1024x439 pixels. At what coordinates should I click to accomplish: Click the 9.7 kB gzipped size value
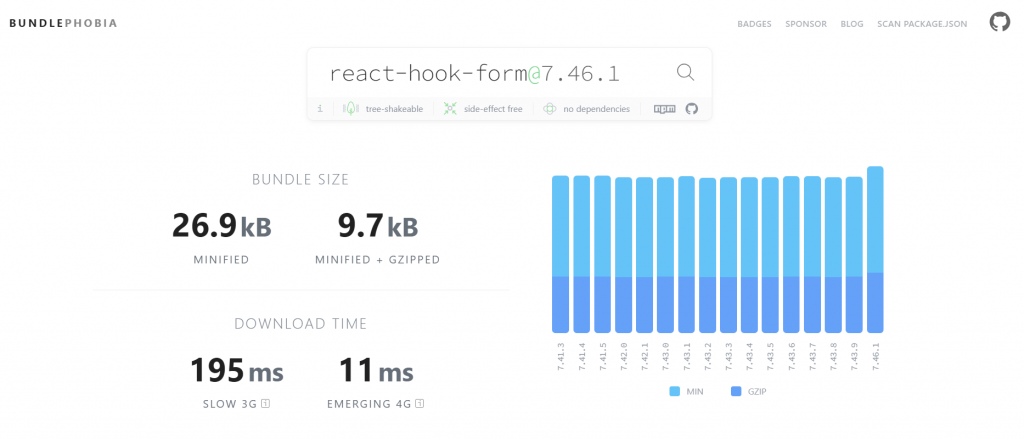[377, 227]
